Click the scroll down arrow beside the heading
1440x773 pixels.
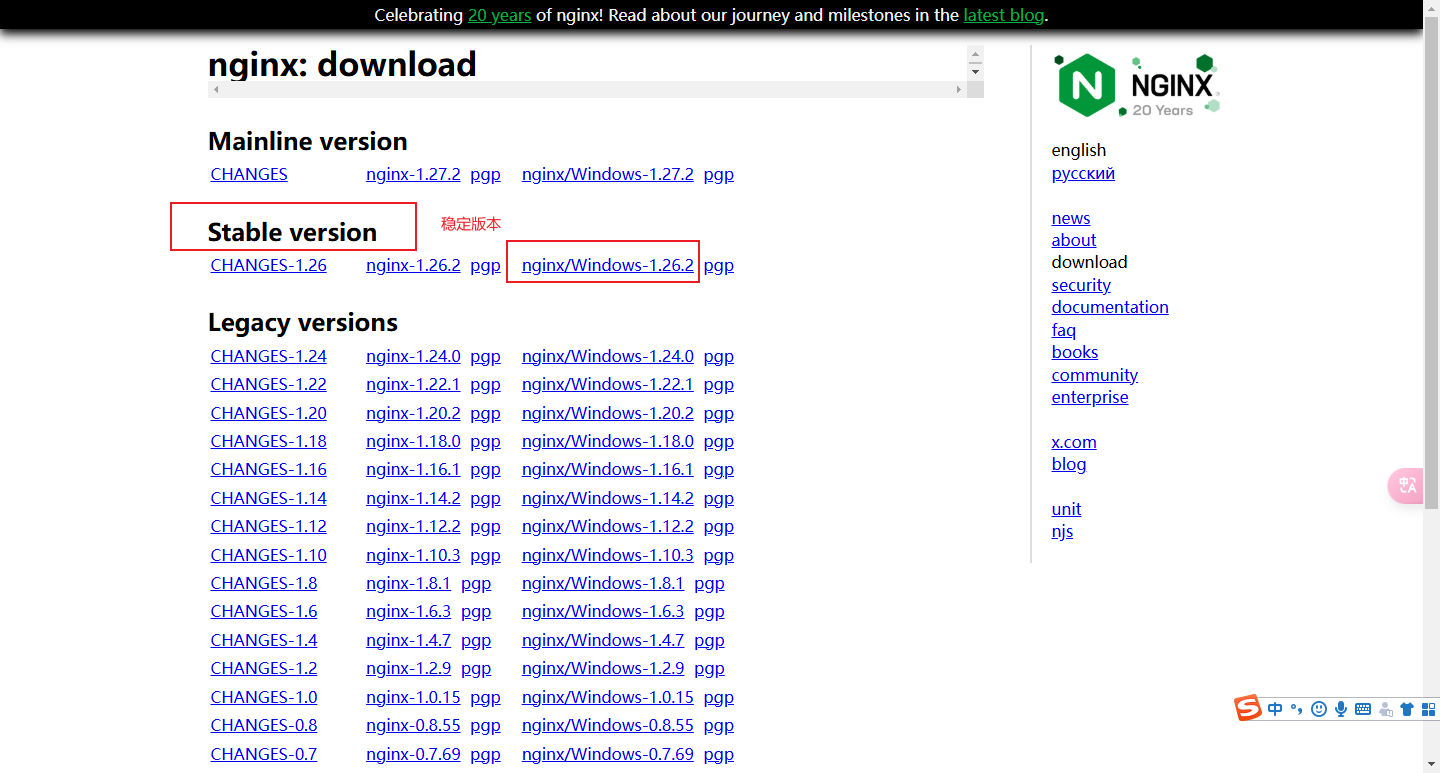click(x=975, y=71)
